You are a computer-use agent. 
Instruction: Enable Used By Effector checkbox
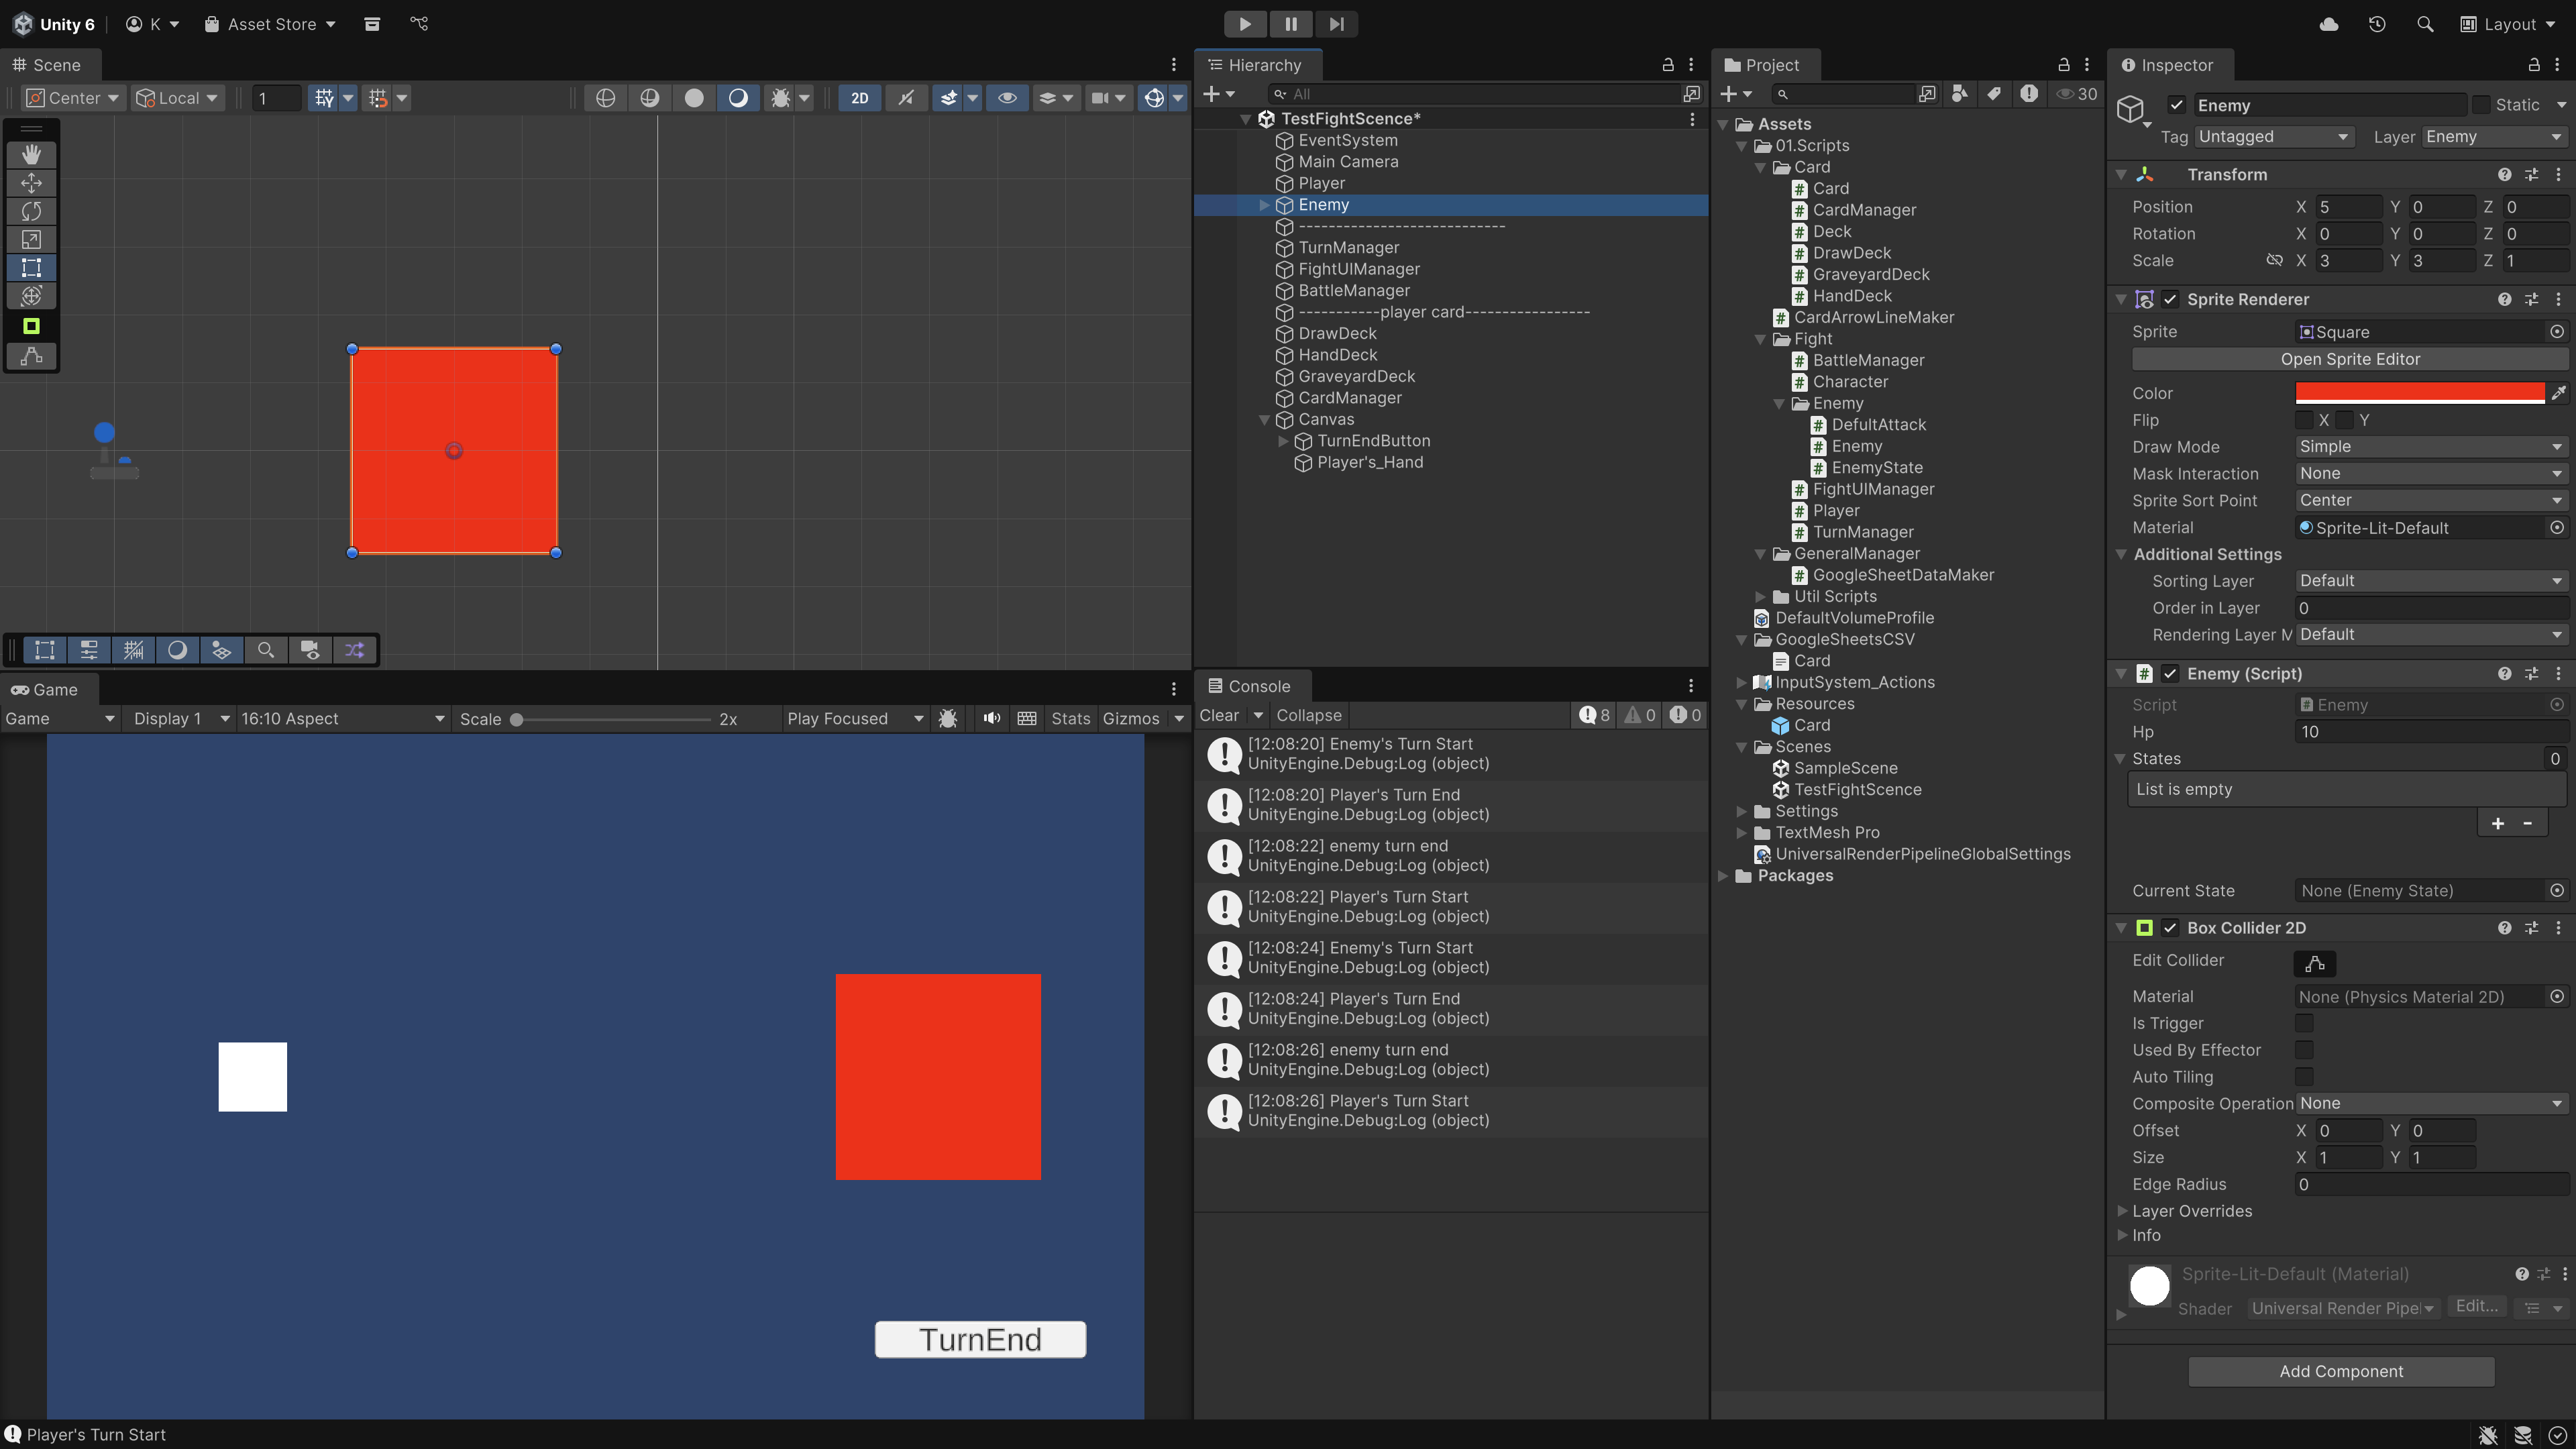(x=2304, y=1050)
